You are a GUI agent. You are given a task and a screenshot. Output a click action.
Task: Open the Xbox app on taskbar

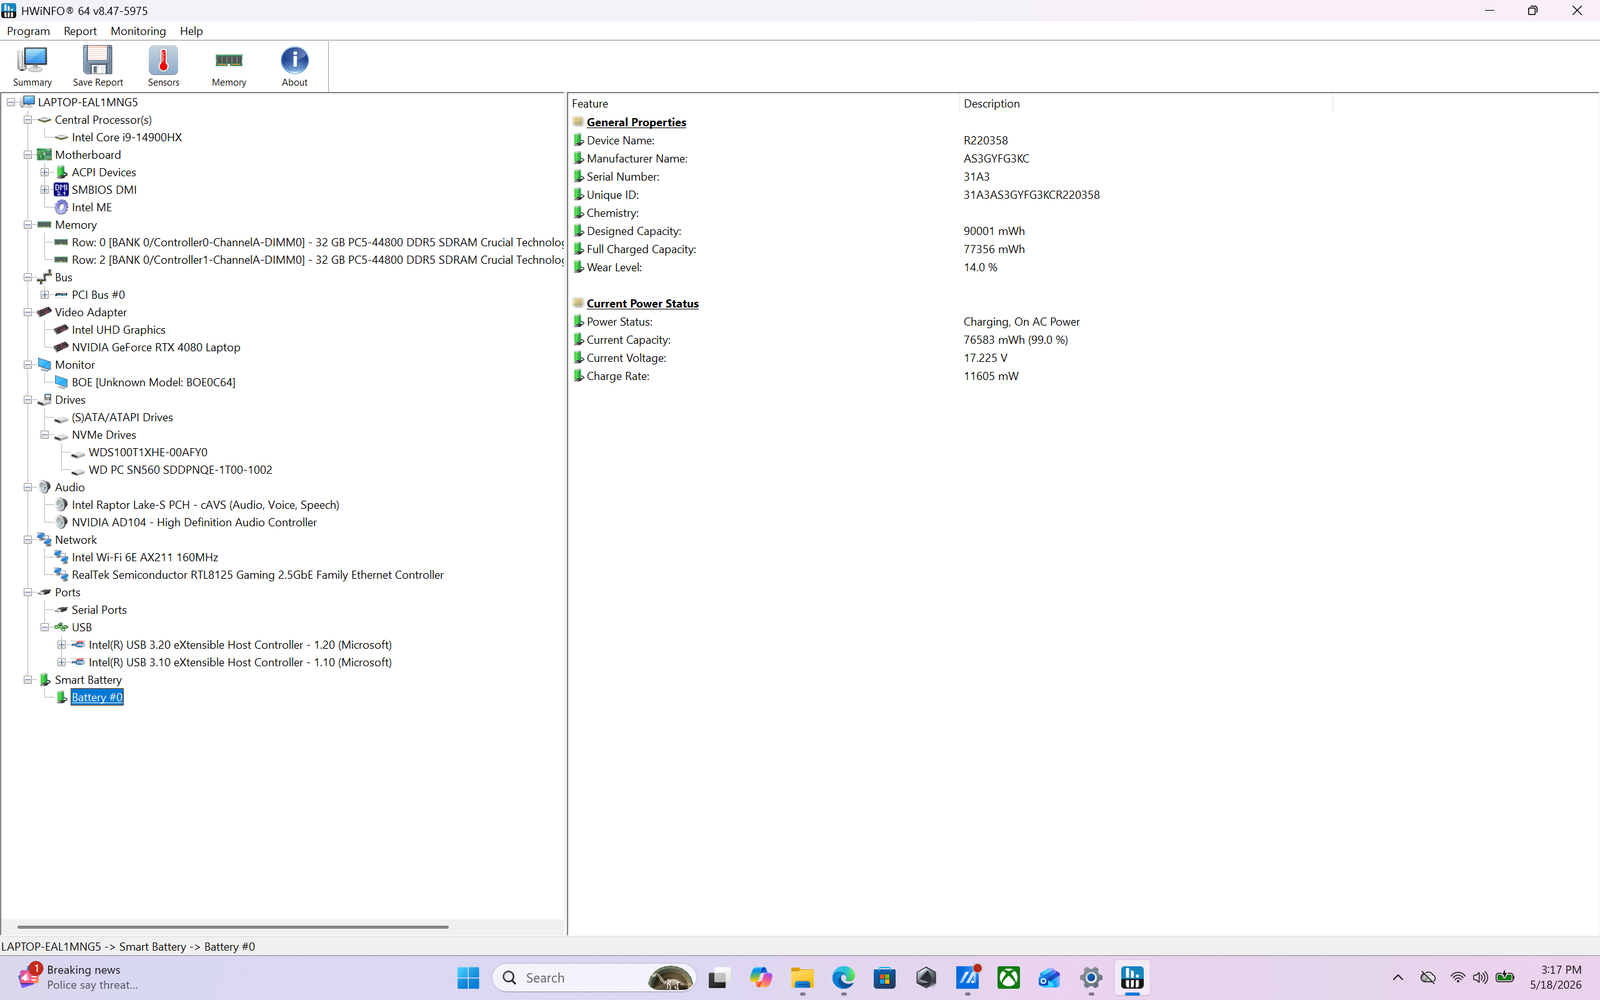coord(1008,978)
